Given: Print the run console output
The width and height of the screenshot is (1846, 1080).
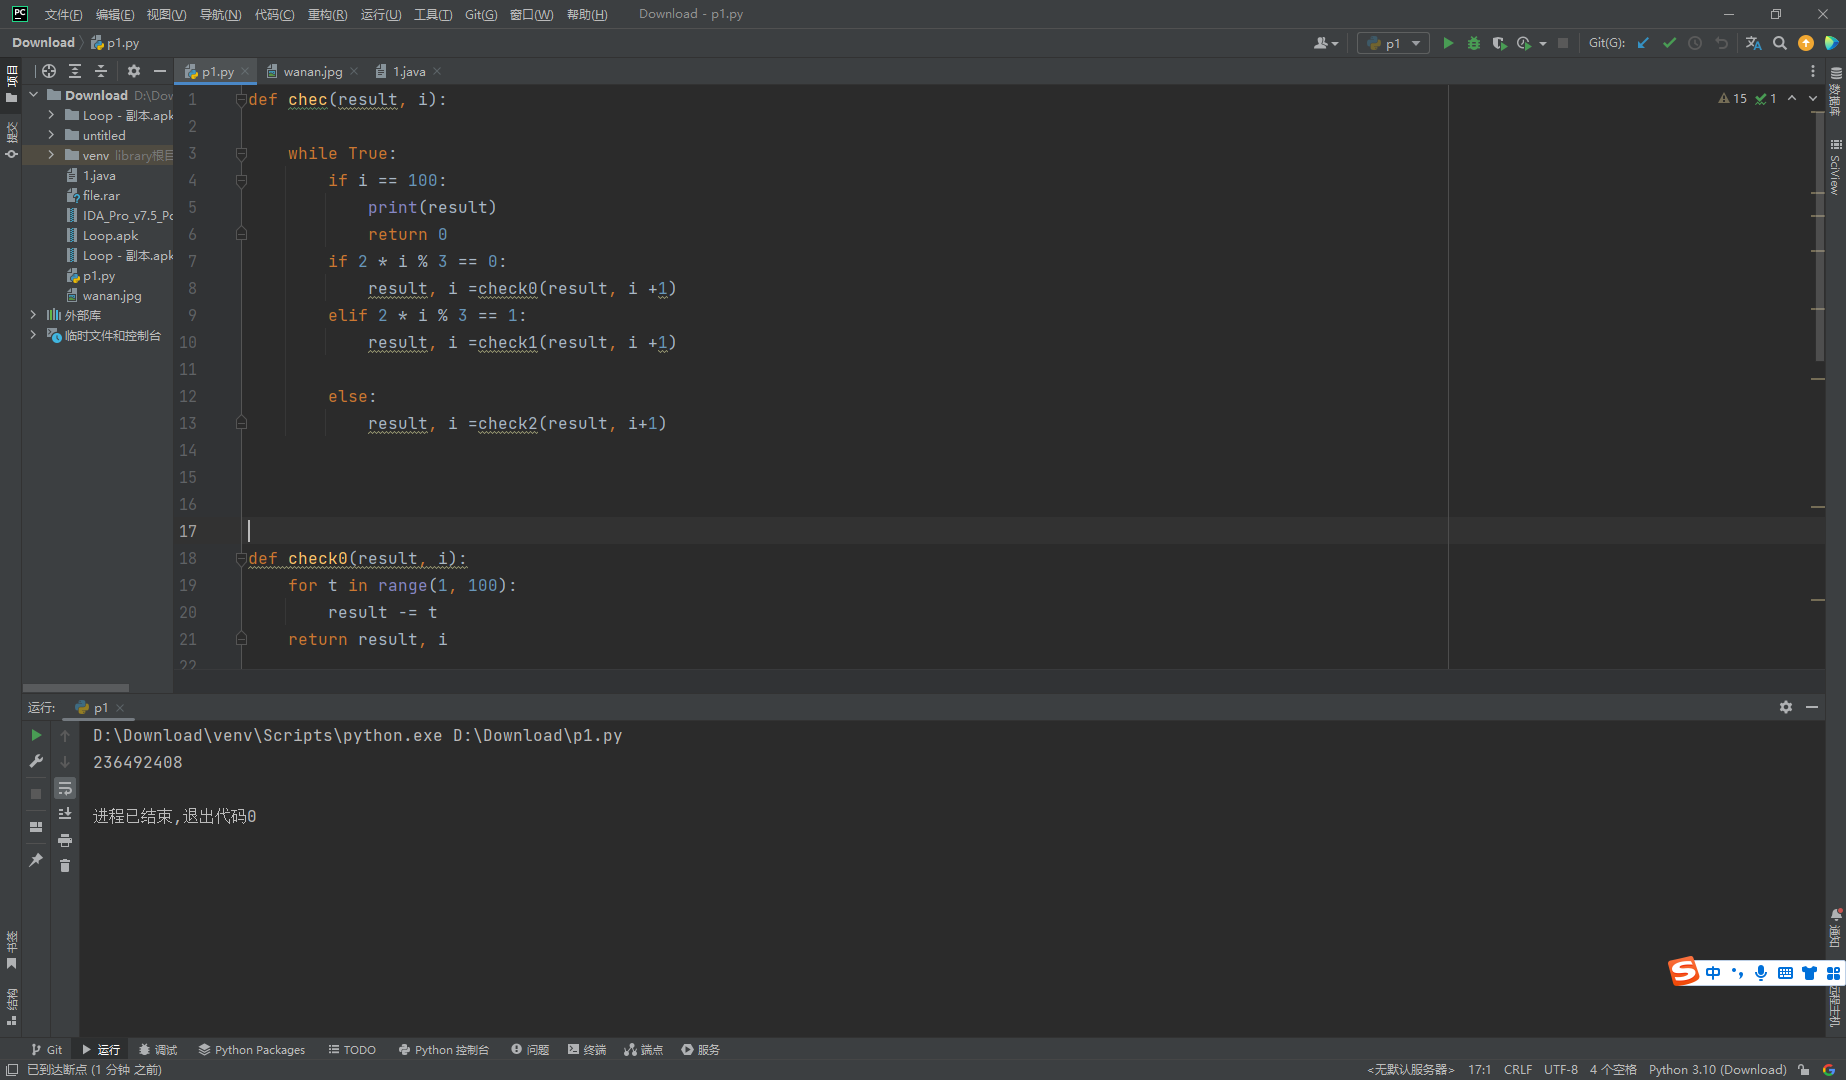Looking at the screenshot, I should pyautogui.click(x=65, y=840).
